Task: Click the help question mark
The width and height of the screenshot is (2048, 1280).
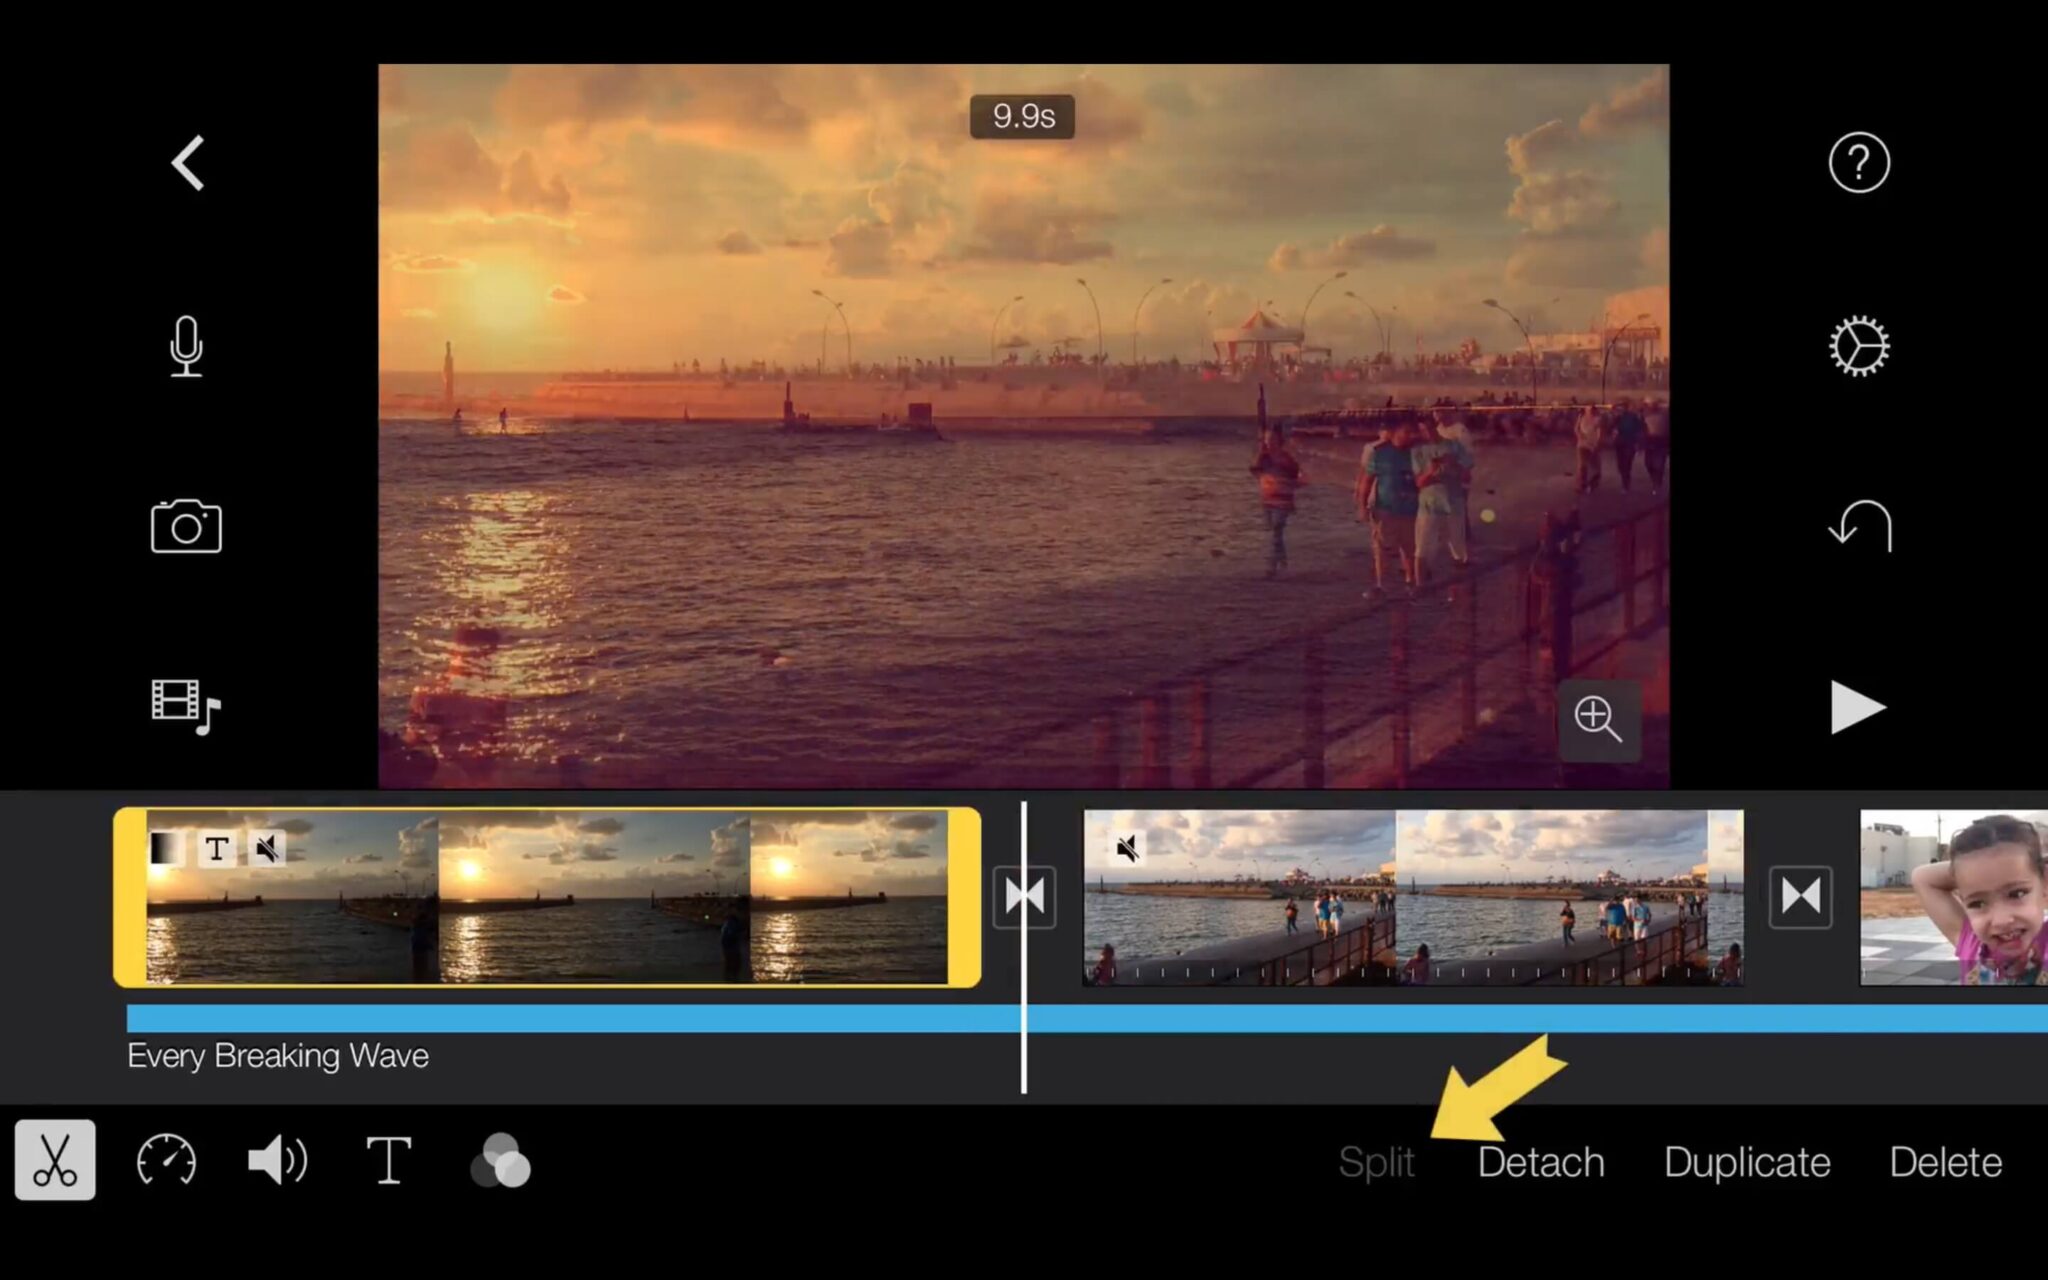Action: [1857, 163]
